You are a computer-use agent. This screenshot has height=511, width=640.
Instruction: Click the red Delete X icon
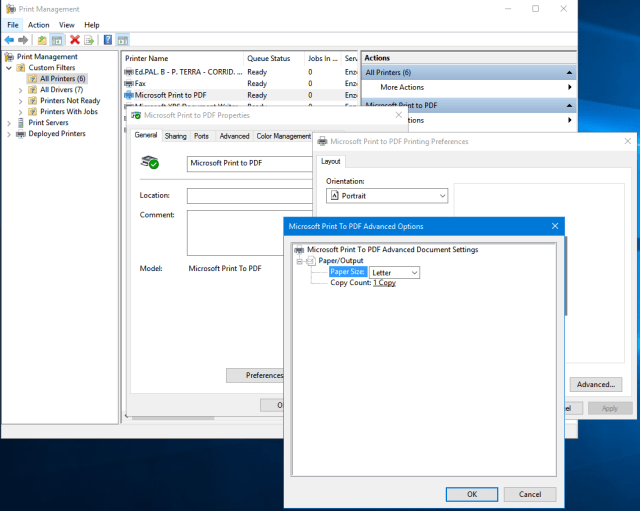[75, 40]
